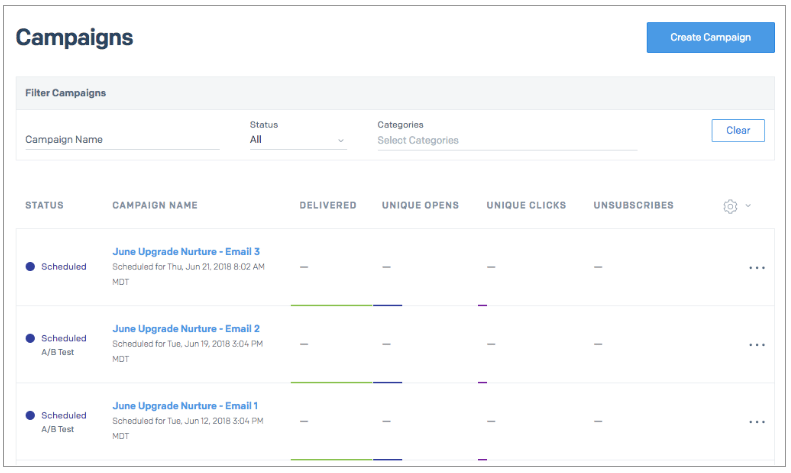The height and width of the screenshot is (473, 791).
Task: Click Scheduled status dot for Email 1
Action: pos(30,415)
